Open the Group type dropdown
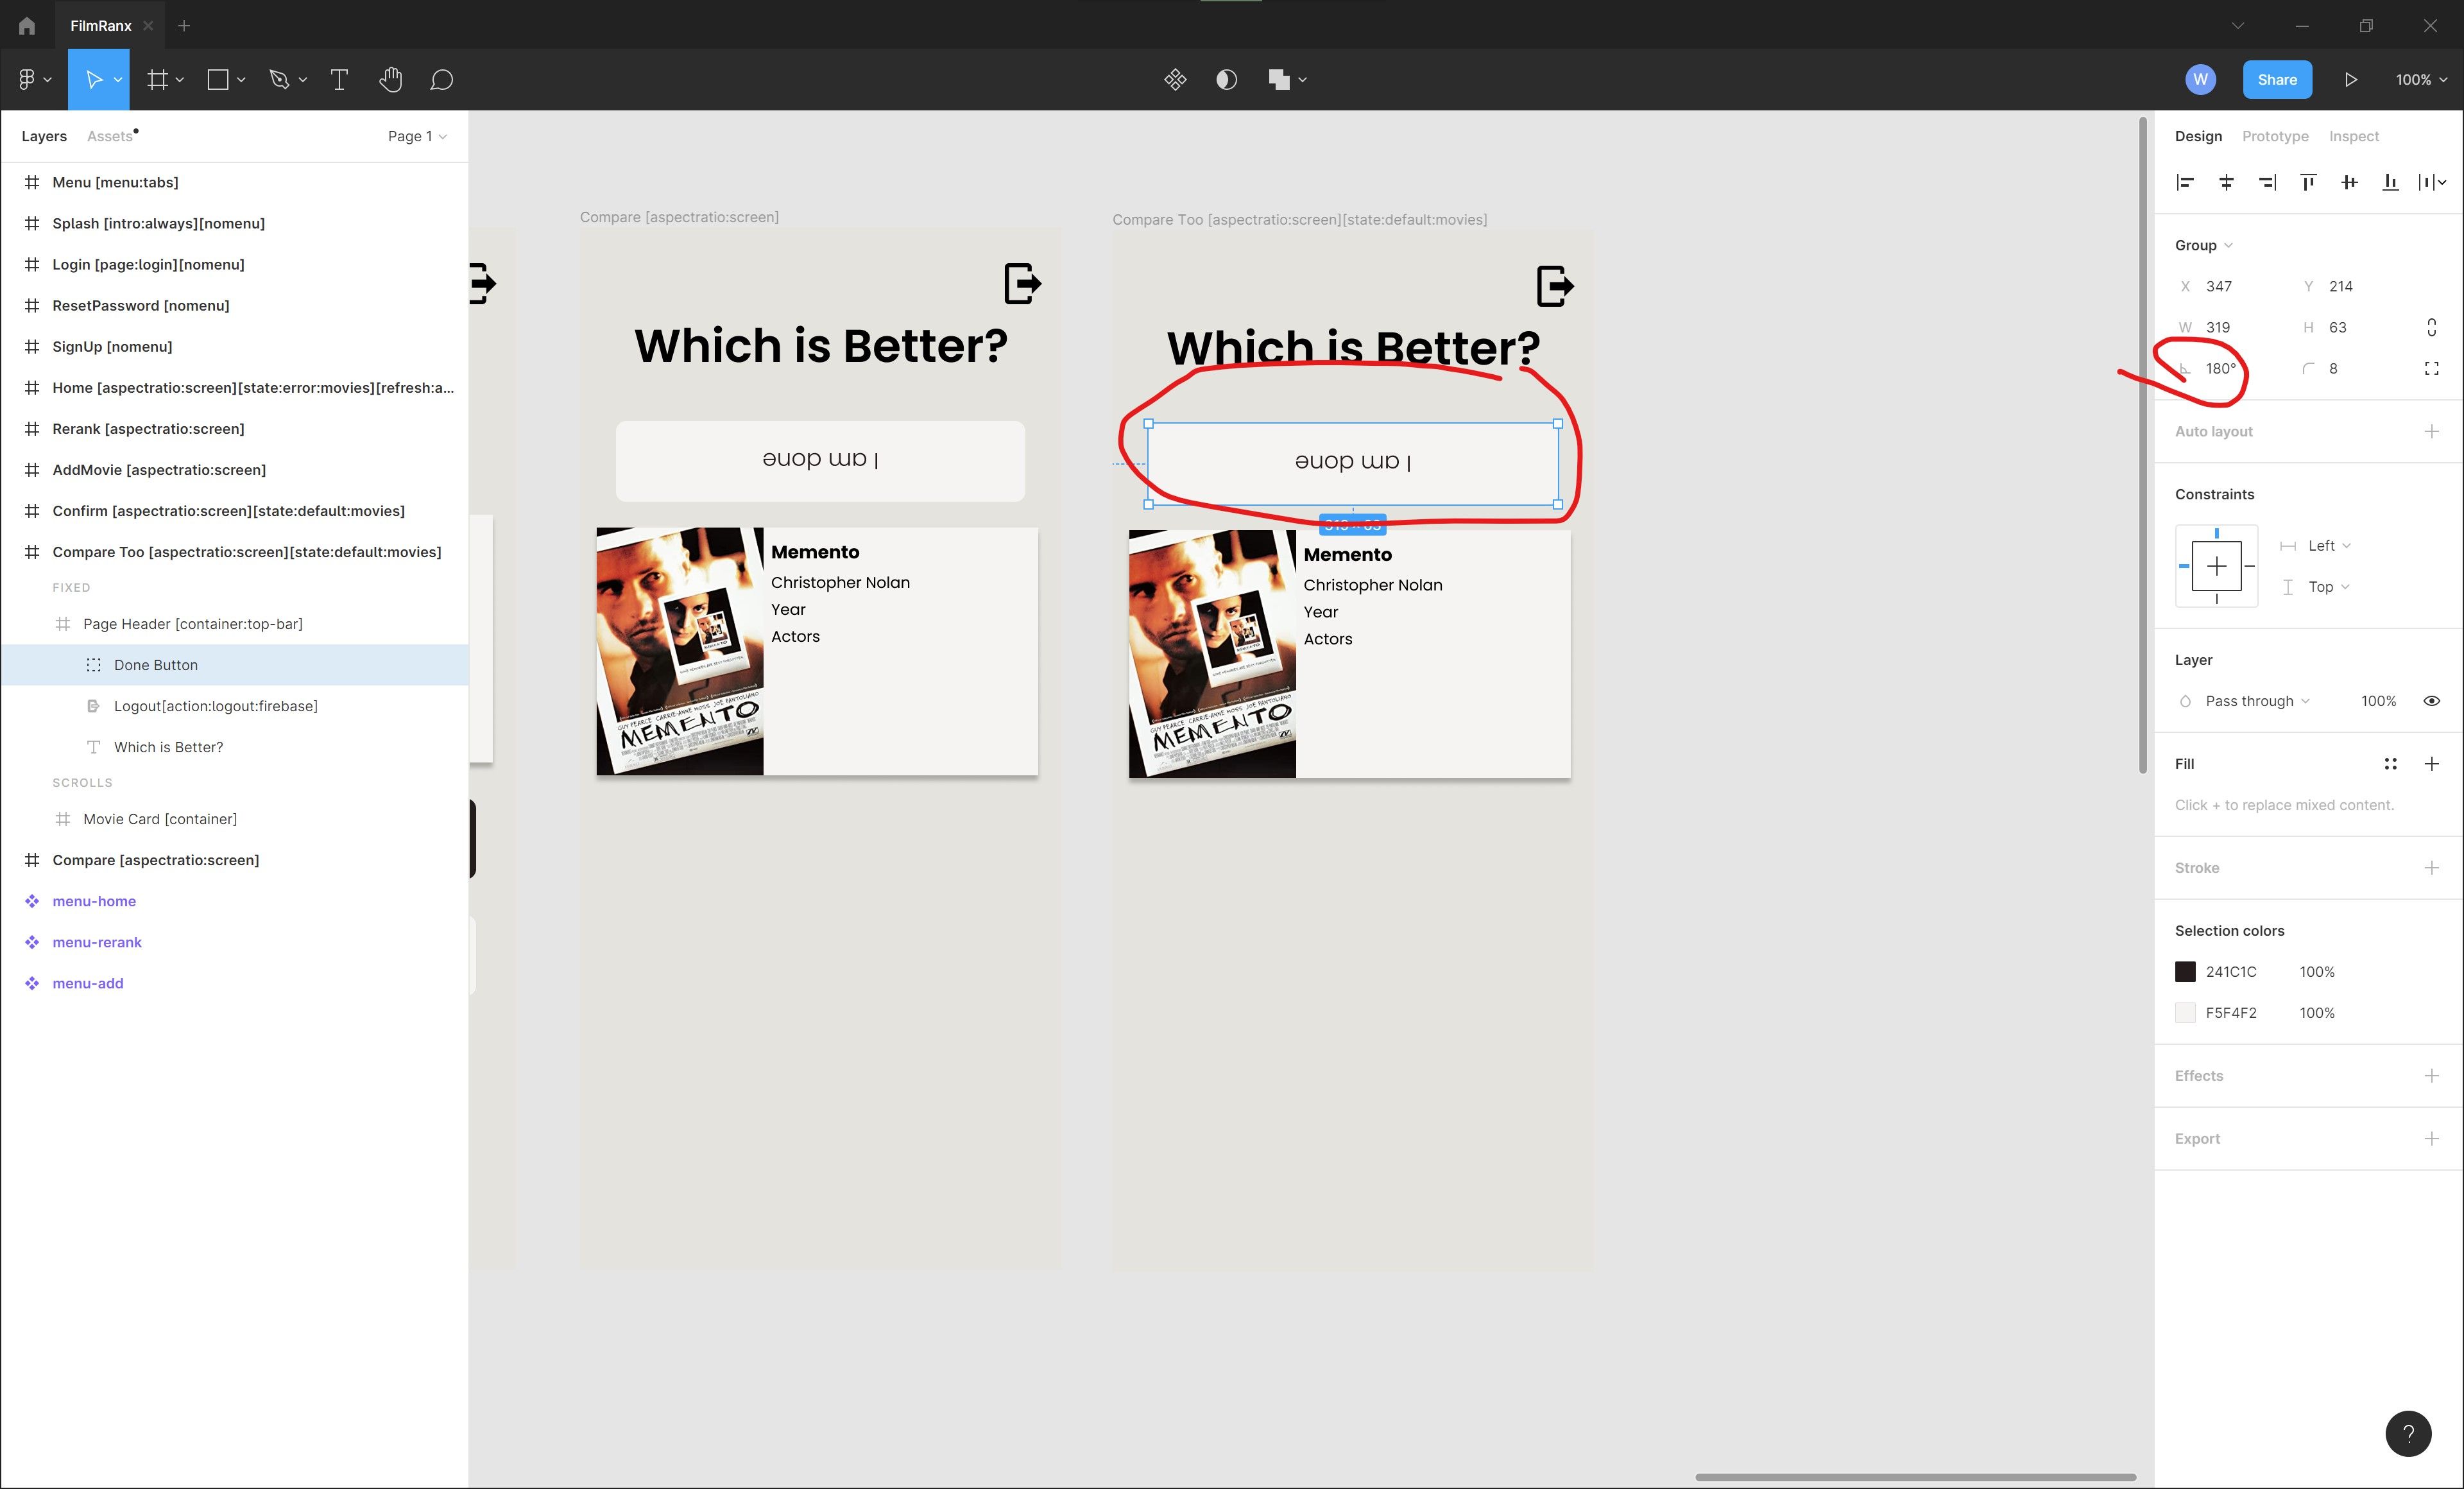The height and width of the screenshot is (1489, 2464). [x=2203, y=245]
